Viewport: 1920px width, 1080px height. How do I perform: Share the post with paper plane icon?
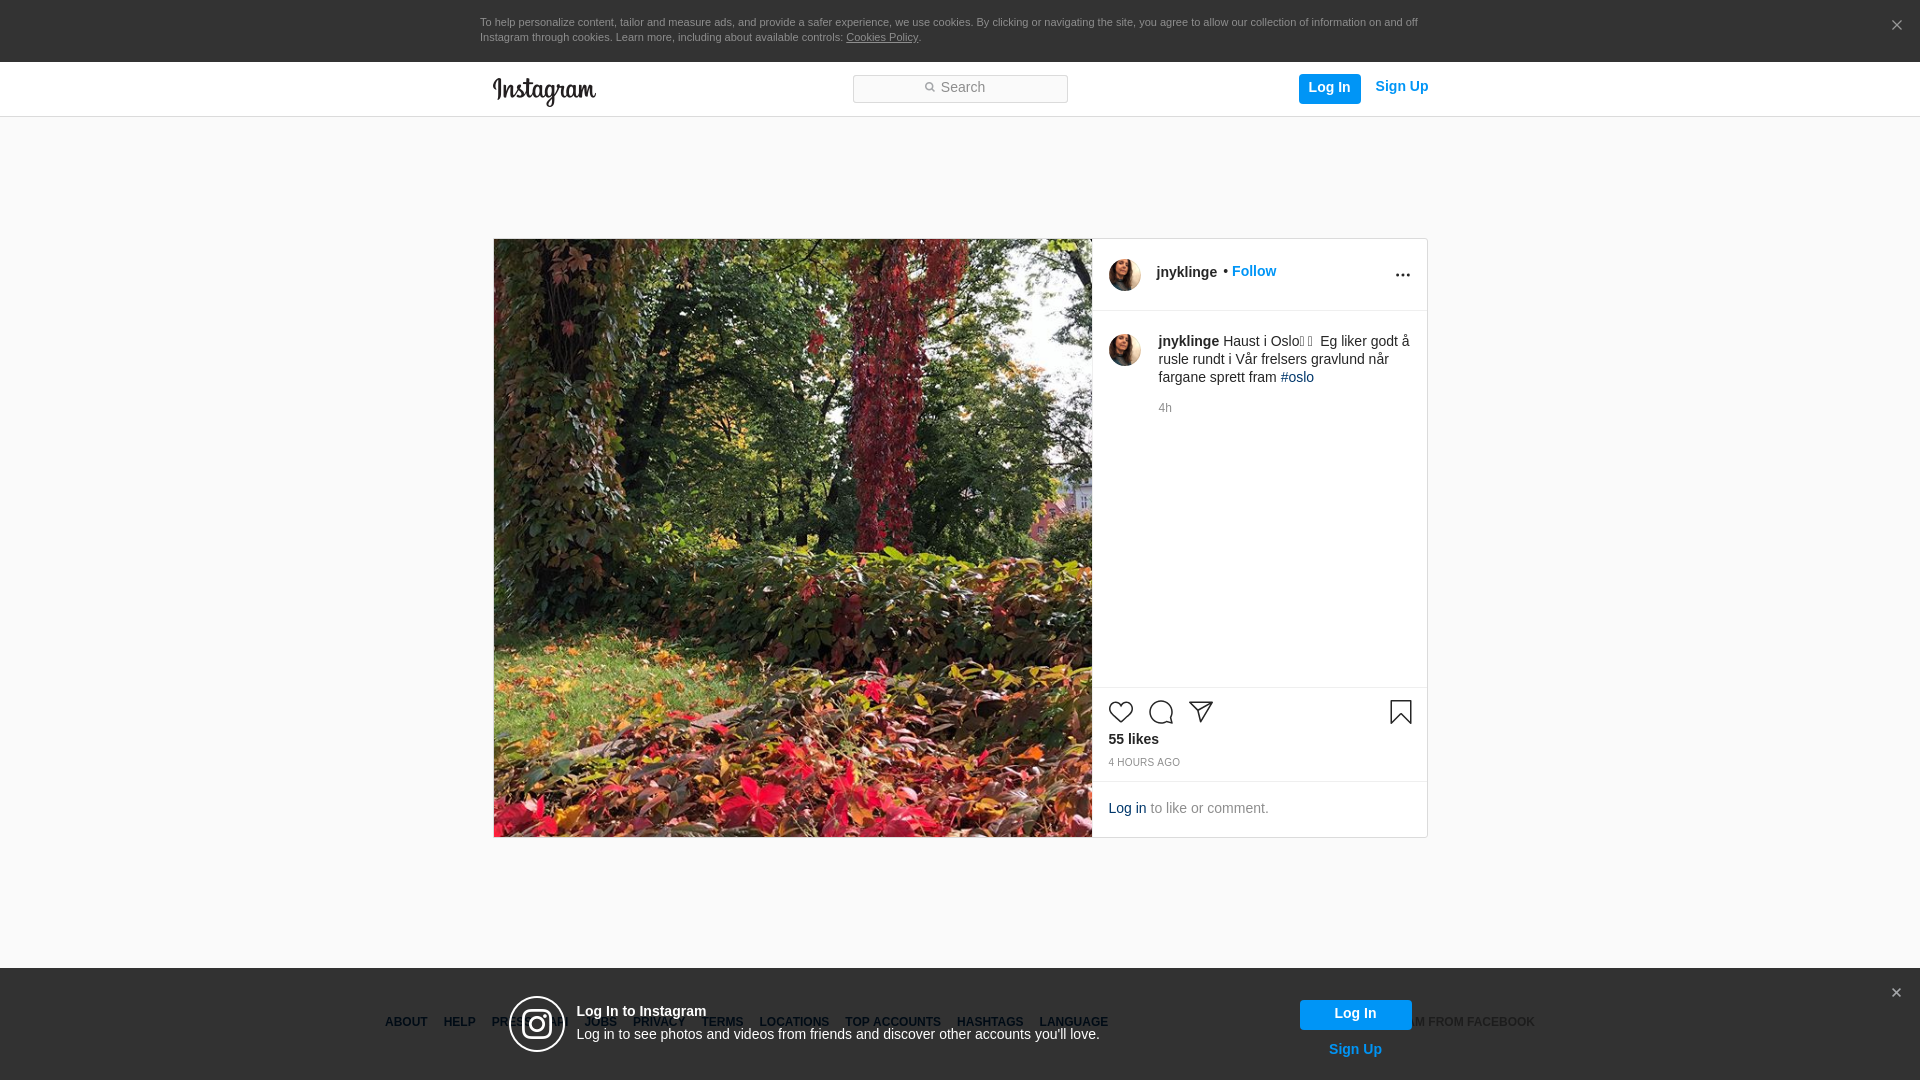point(1200,712)
